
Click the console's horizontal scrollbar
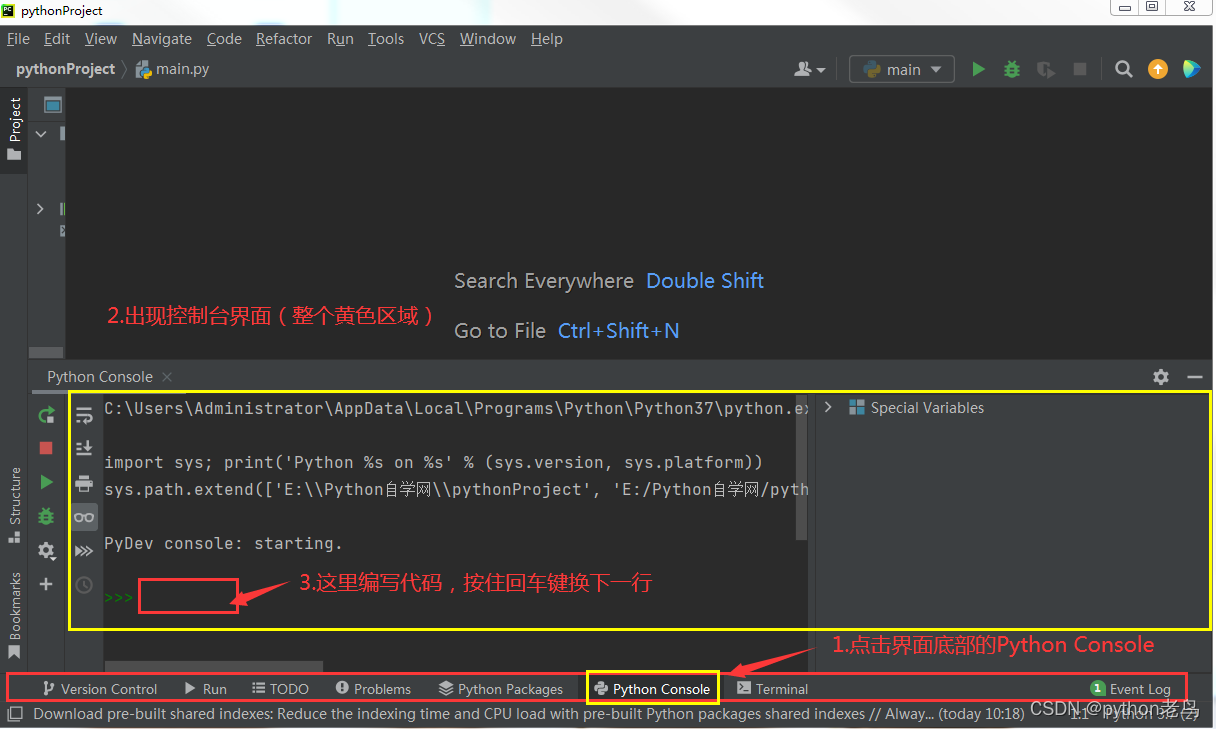(214, 666)
